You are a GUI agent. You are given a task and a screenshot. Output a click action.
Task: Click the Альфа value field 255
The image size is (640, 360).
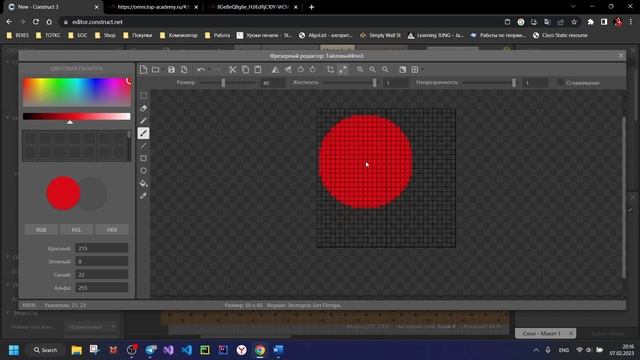click(x=102, y=288)
